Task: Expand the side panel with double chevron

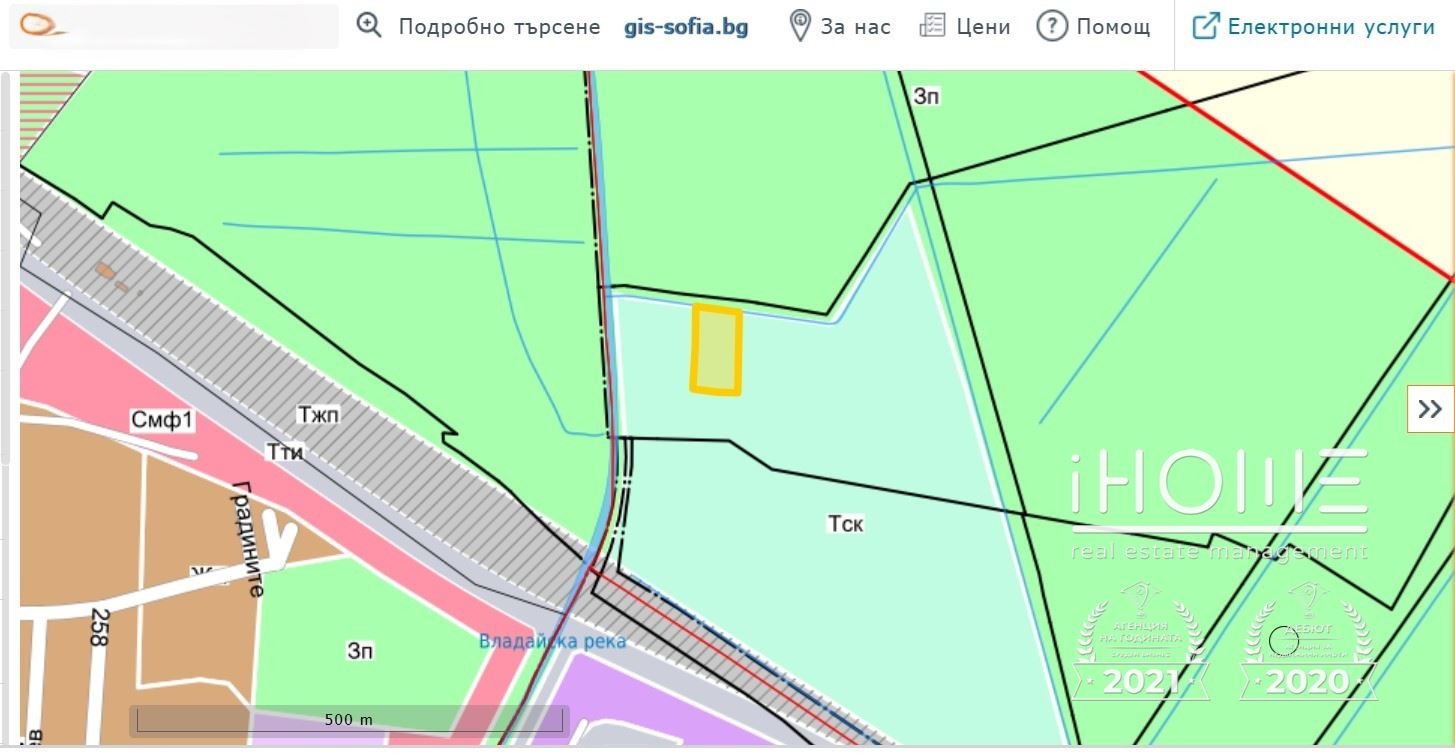Action: point(1430,409)
